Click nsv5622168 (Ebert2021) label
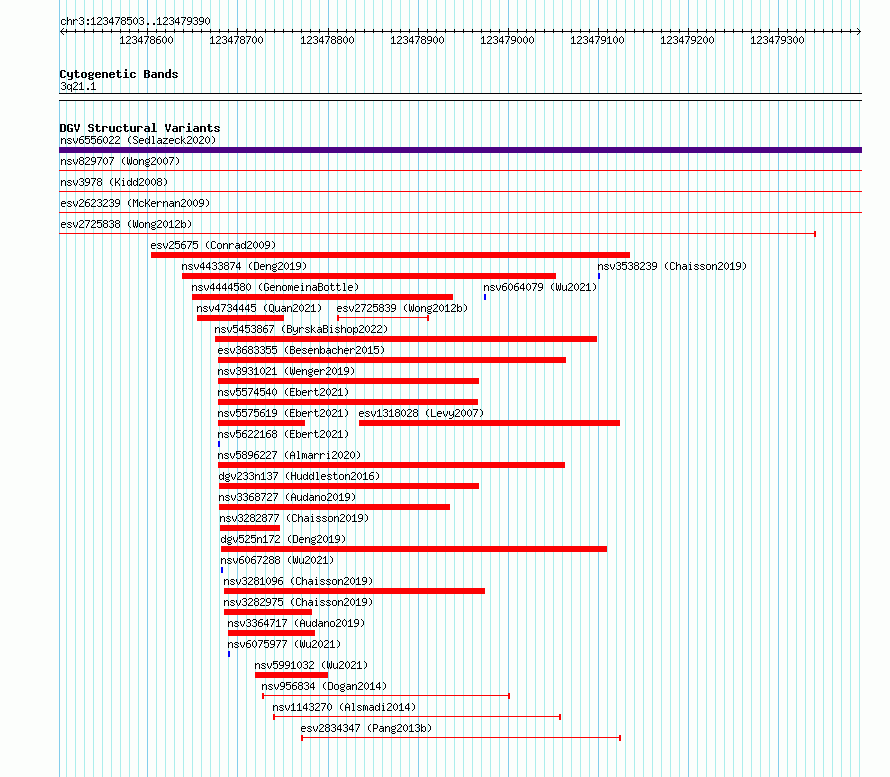Image resolution: width=890 pixels, height=777 pixels. 283,434
